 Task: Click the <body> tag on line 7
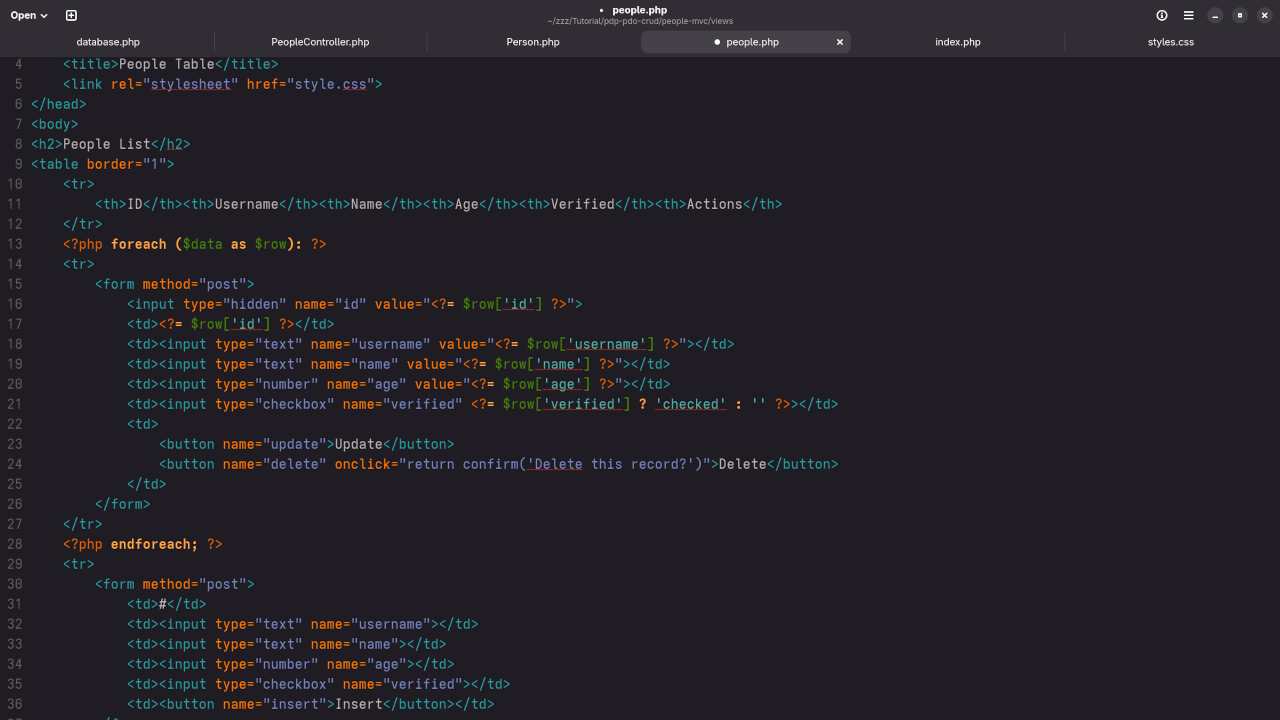55,124
